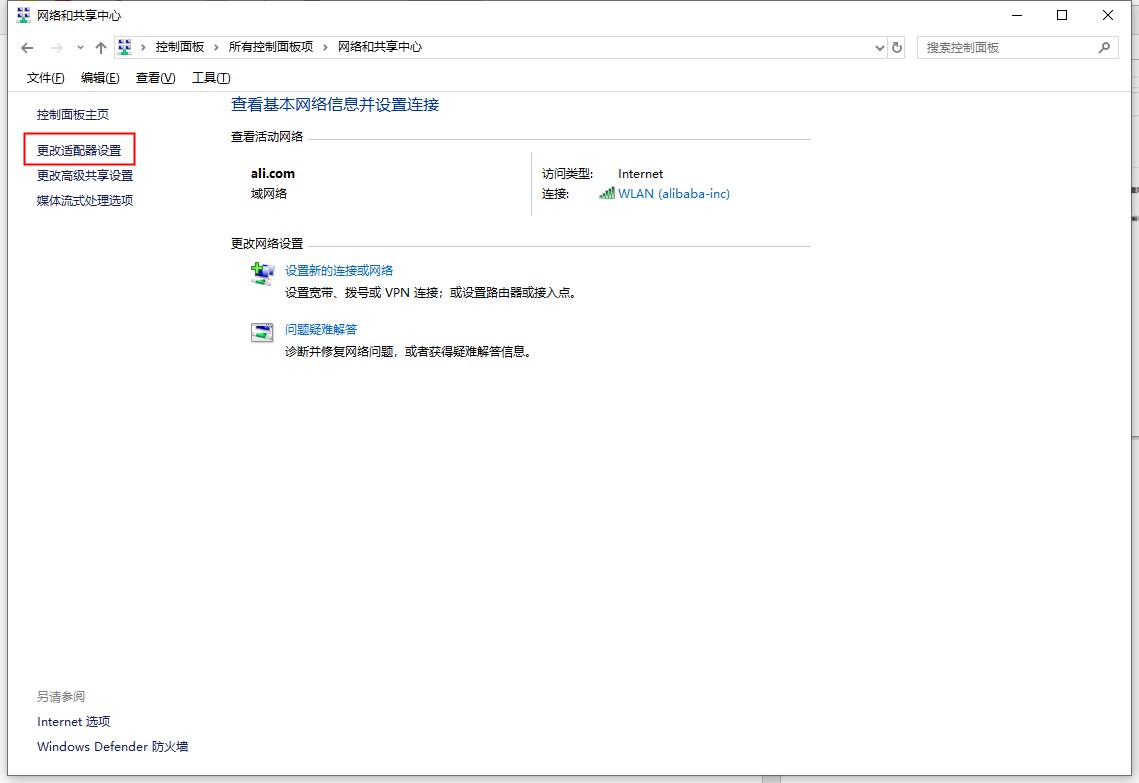Expand the address bar history dropdown
The height and width of the screenshot is (783, 1139).
tap(880, 48)
